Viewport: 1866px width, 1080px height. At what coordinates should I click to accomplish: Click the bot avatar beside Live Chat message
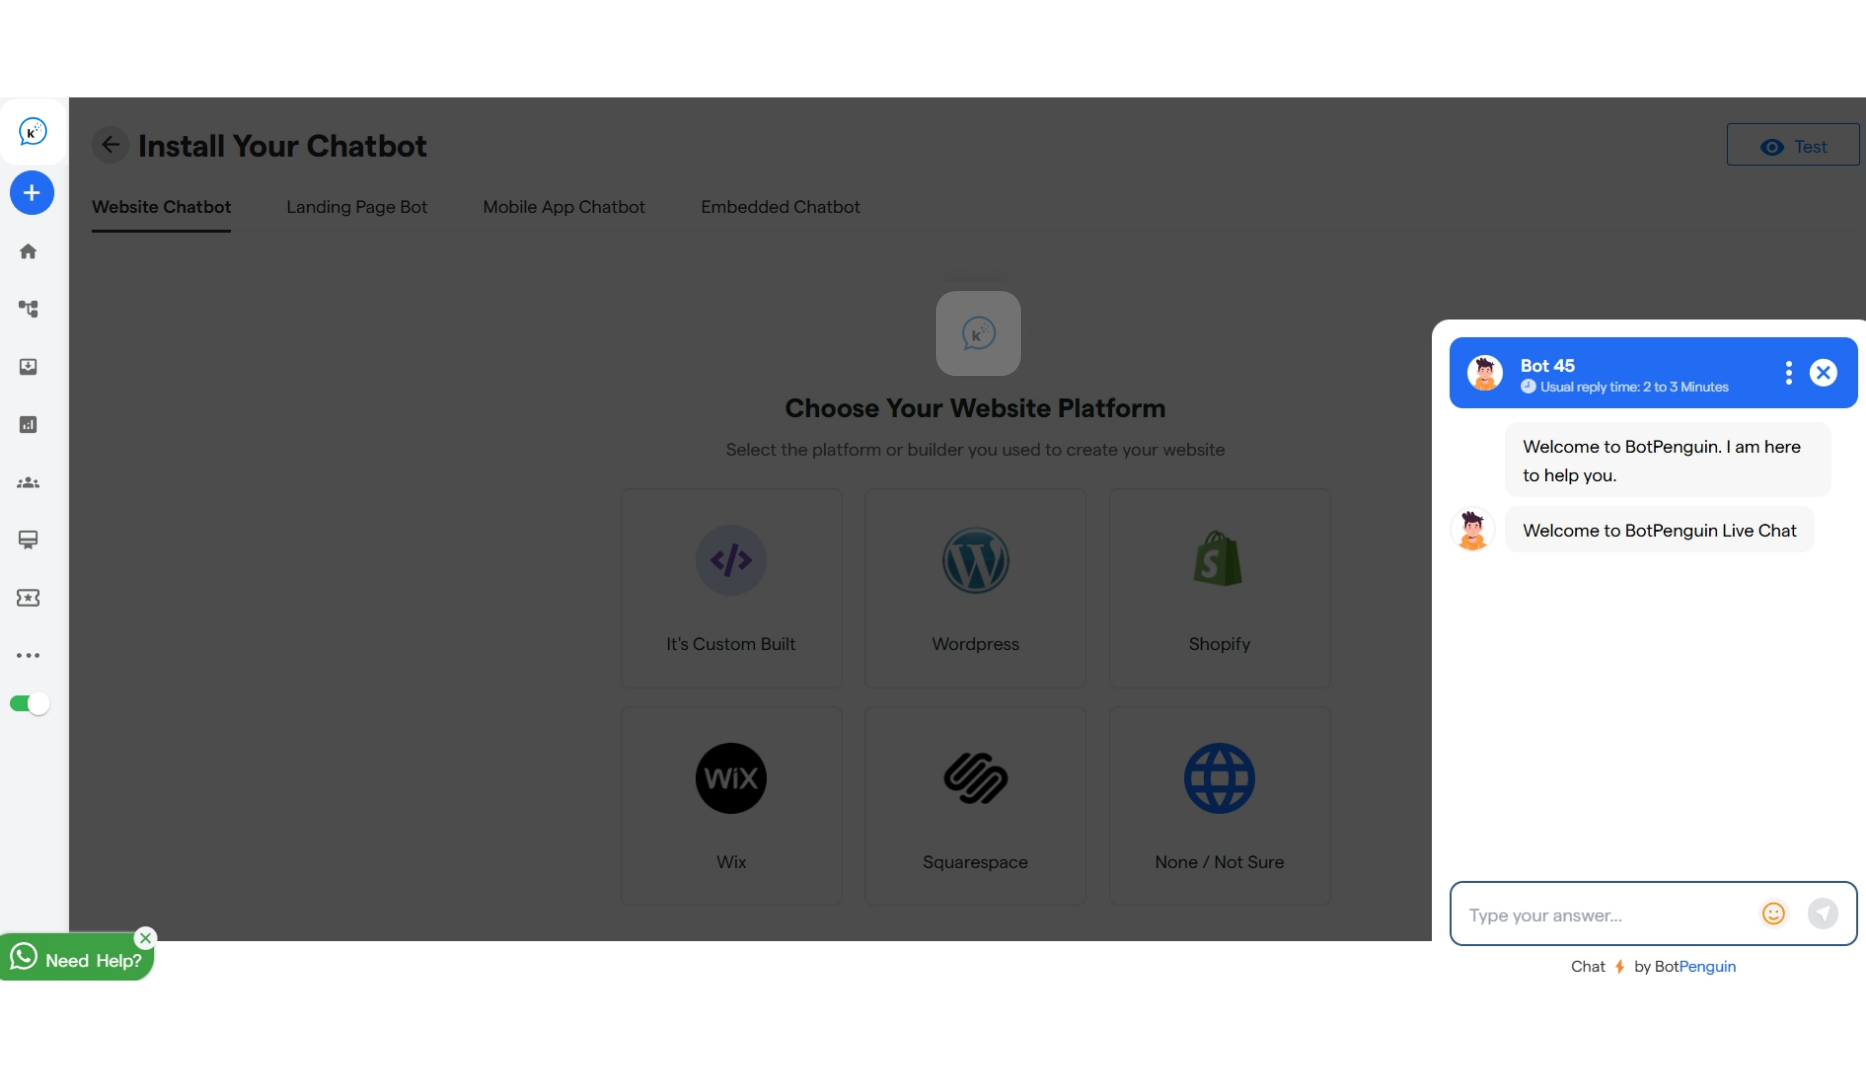pyautogui.click(x=1472, y=530)
